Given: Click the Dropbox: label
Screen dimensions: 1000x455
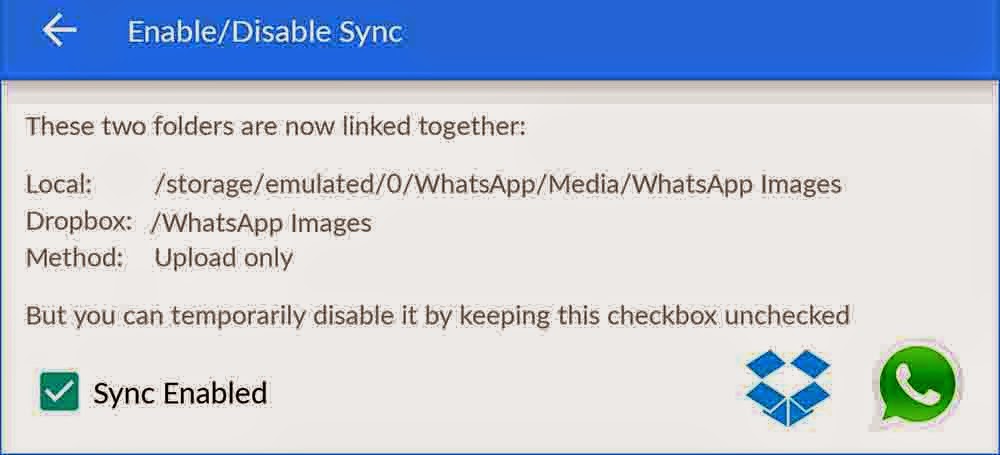Looking at the screenshot, I should click(x=79, y=222).
